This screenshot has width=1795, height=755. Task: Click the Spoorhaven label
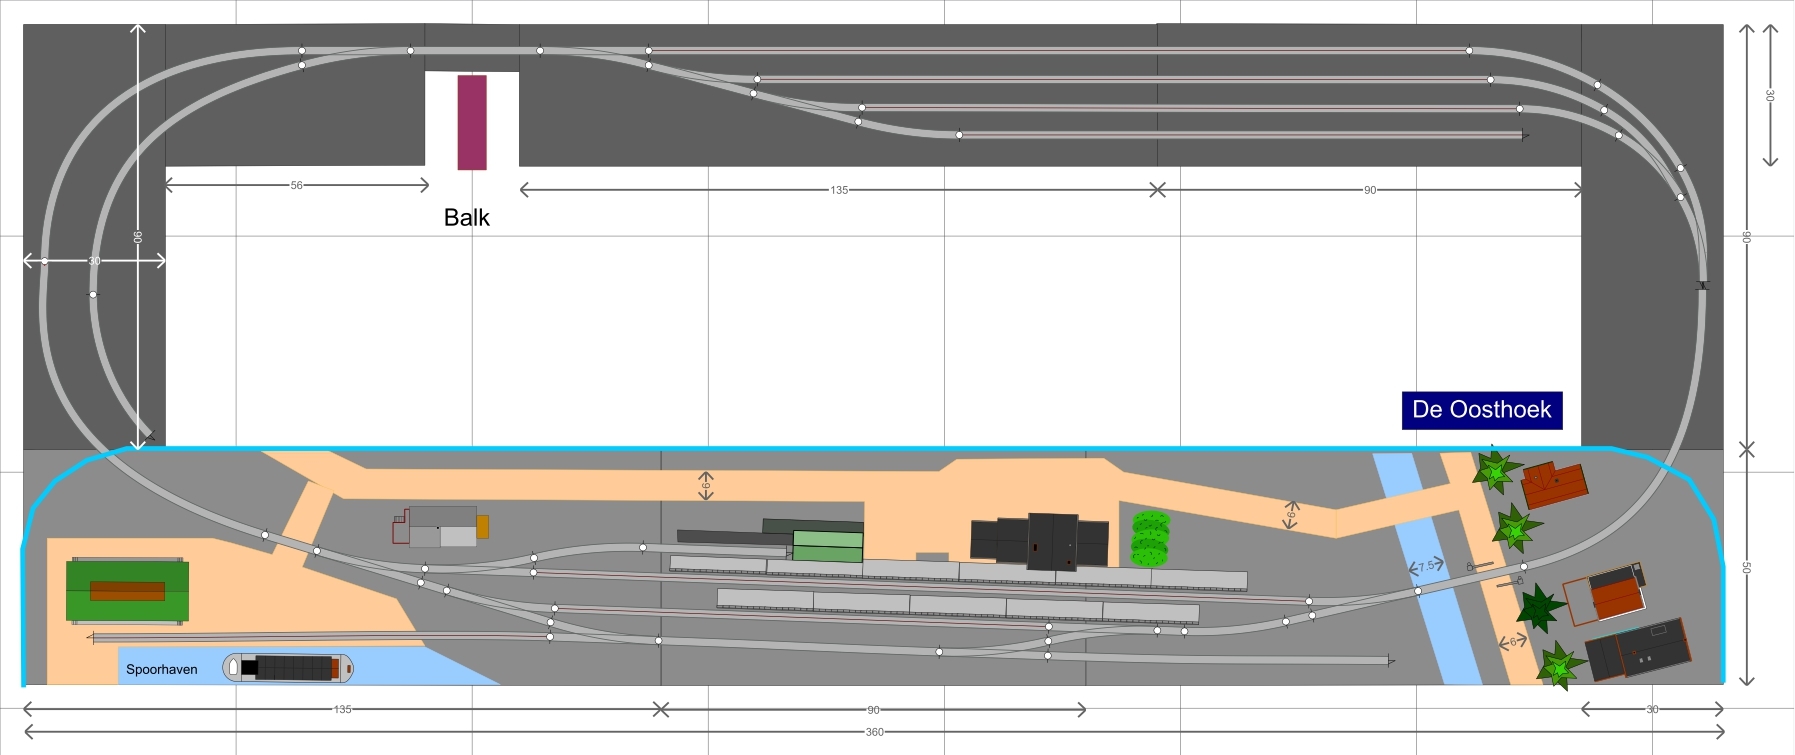click(161, 669)
